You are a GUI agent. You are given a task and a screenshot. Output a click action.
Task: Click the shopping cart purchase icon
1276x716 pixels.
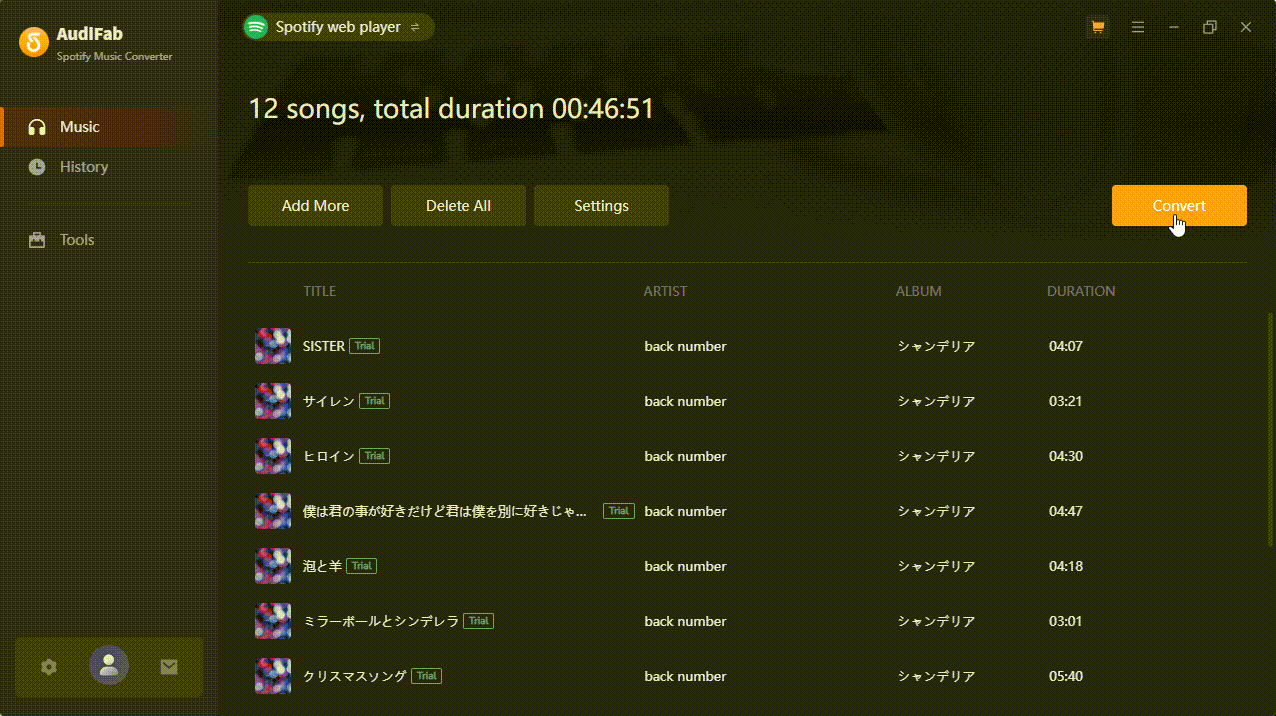click(1097, 26)
